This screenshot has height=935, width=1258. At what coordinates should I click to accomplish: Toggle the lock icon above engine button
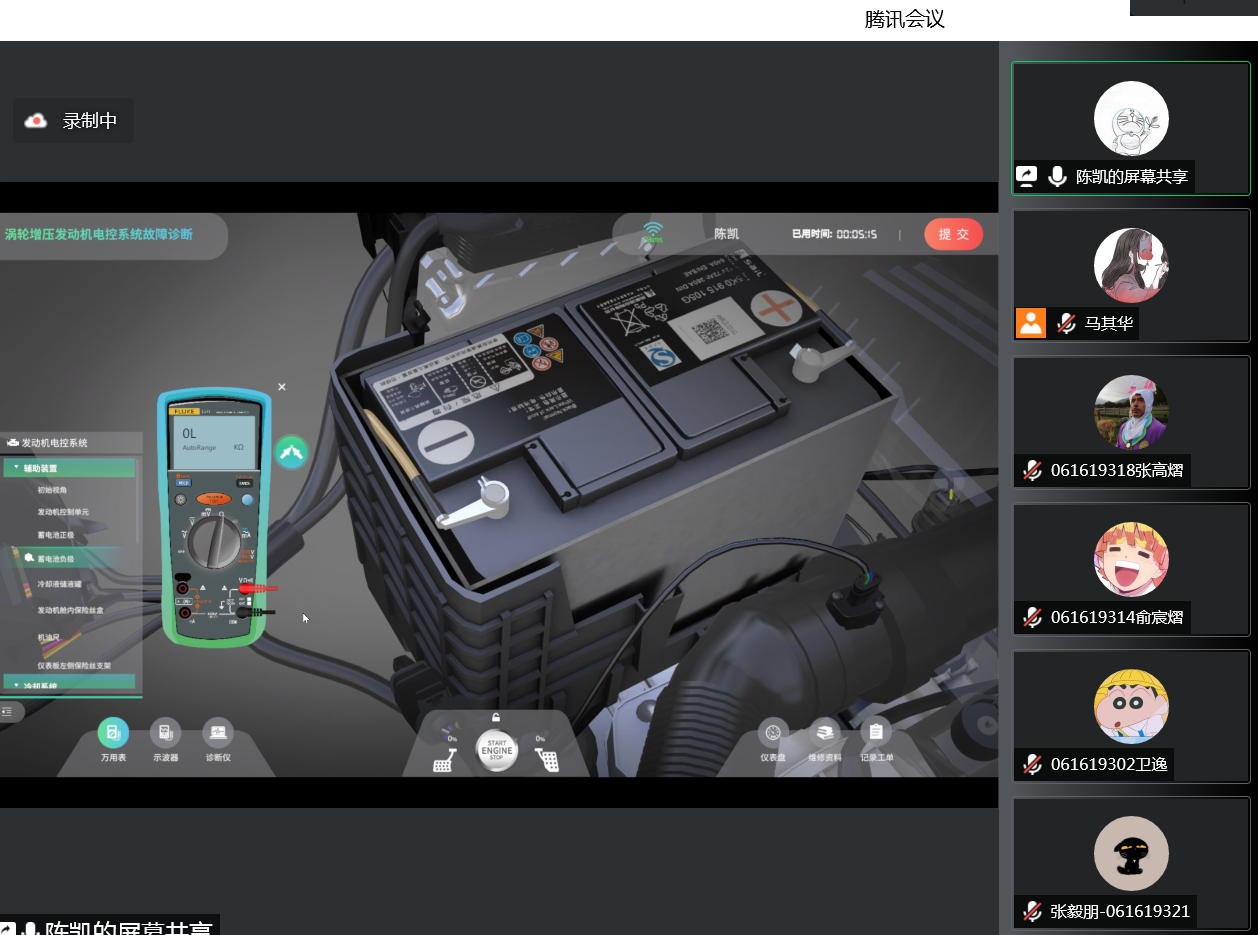(496, 717)
